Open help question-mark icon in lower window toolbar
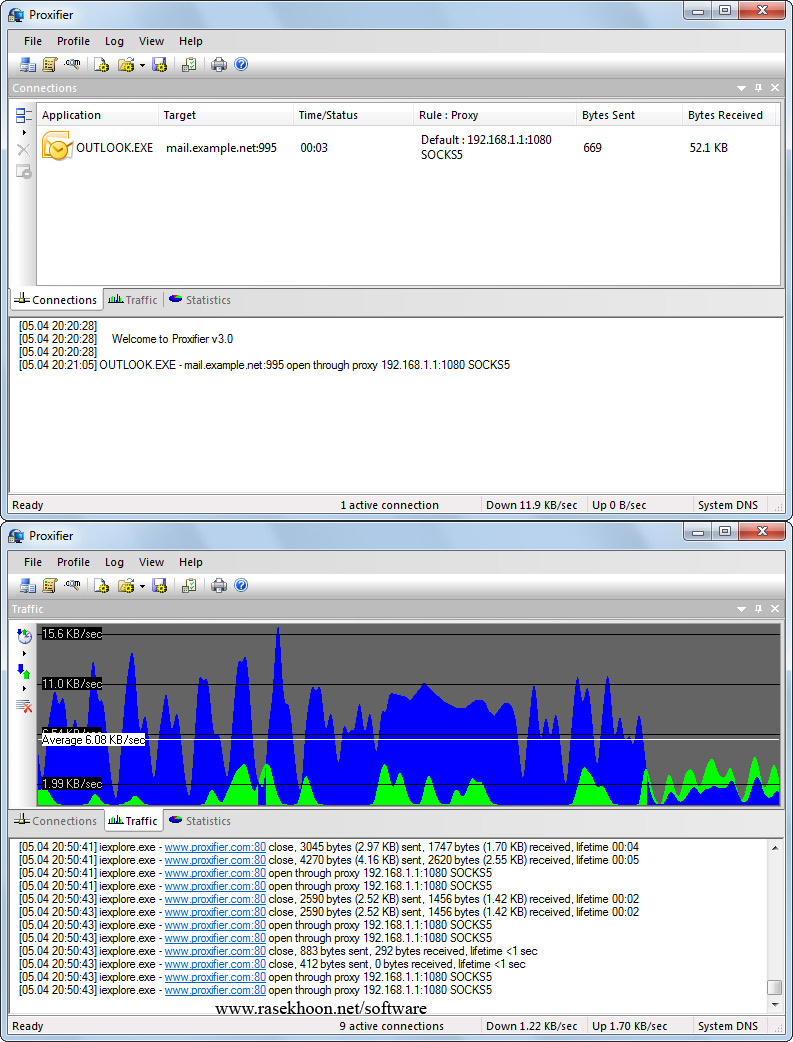 pyautogui.click(x=241, y=585)
